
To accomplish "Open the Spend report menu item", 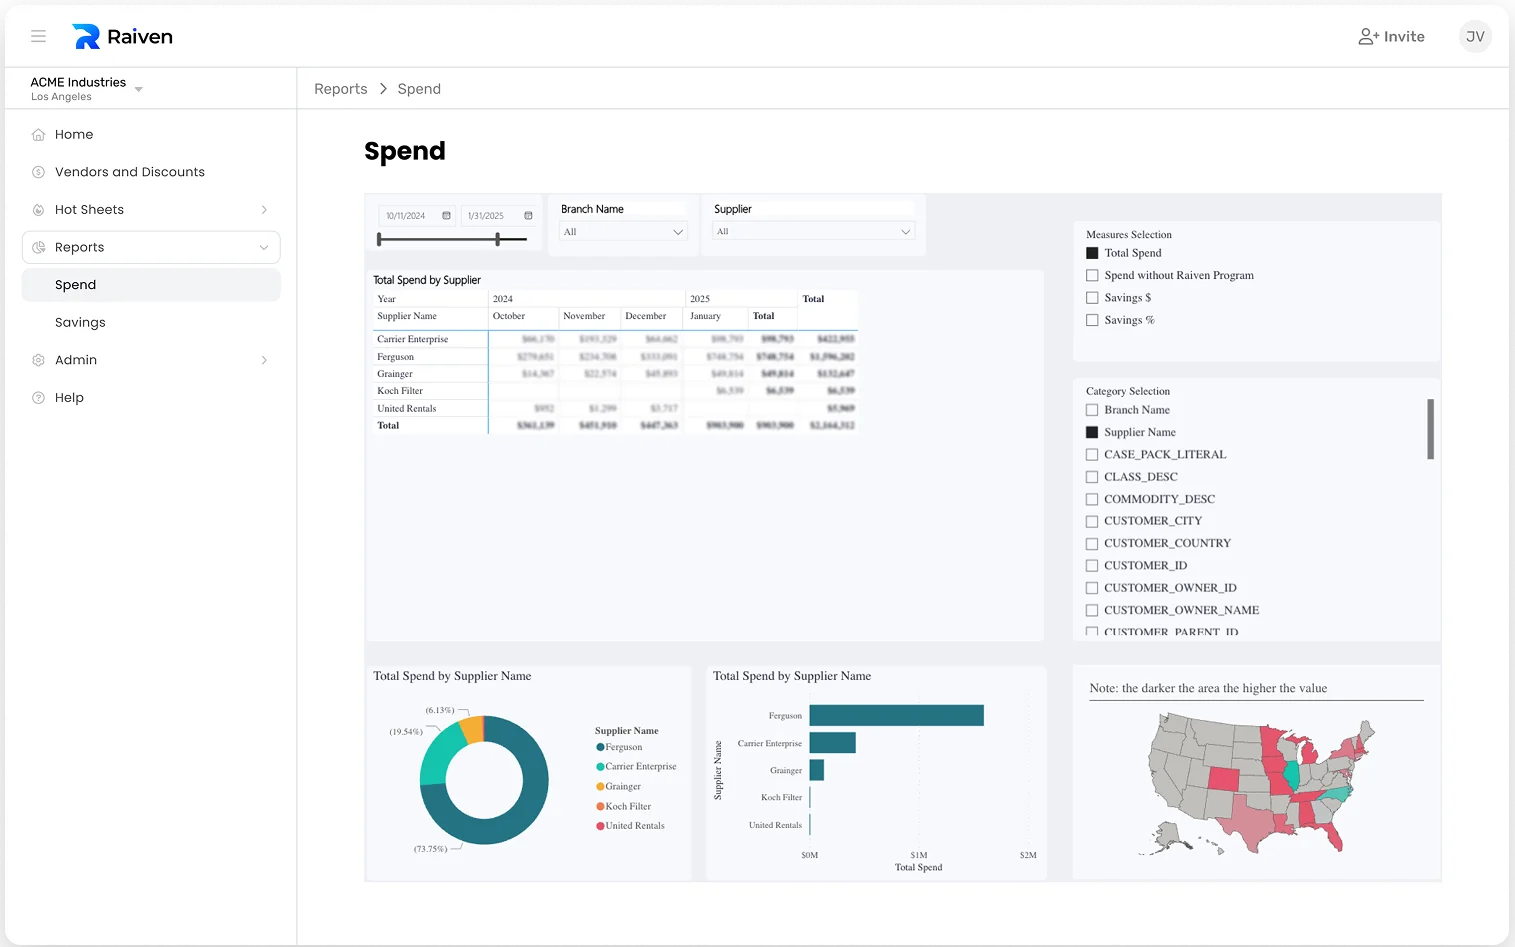I will pos(151,285).
